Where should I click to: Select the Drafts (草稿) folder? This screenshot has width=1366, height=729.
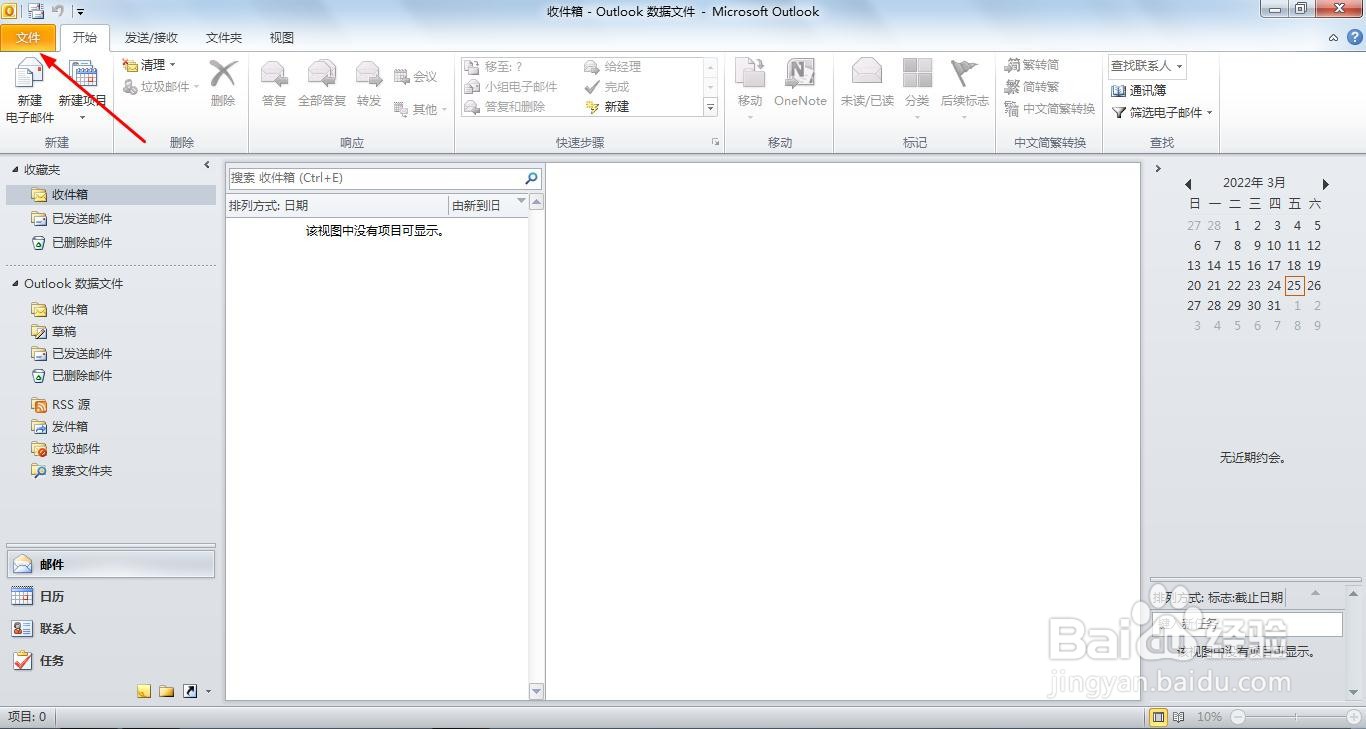point(54,331)
